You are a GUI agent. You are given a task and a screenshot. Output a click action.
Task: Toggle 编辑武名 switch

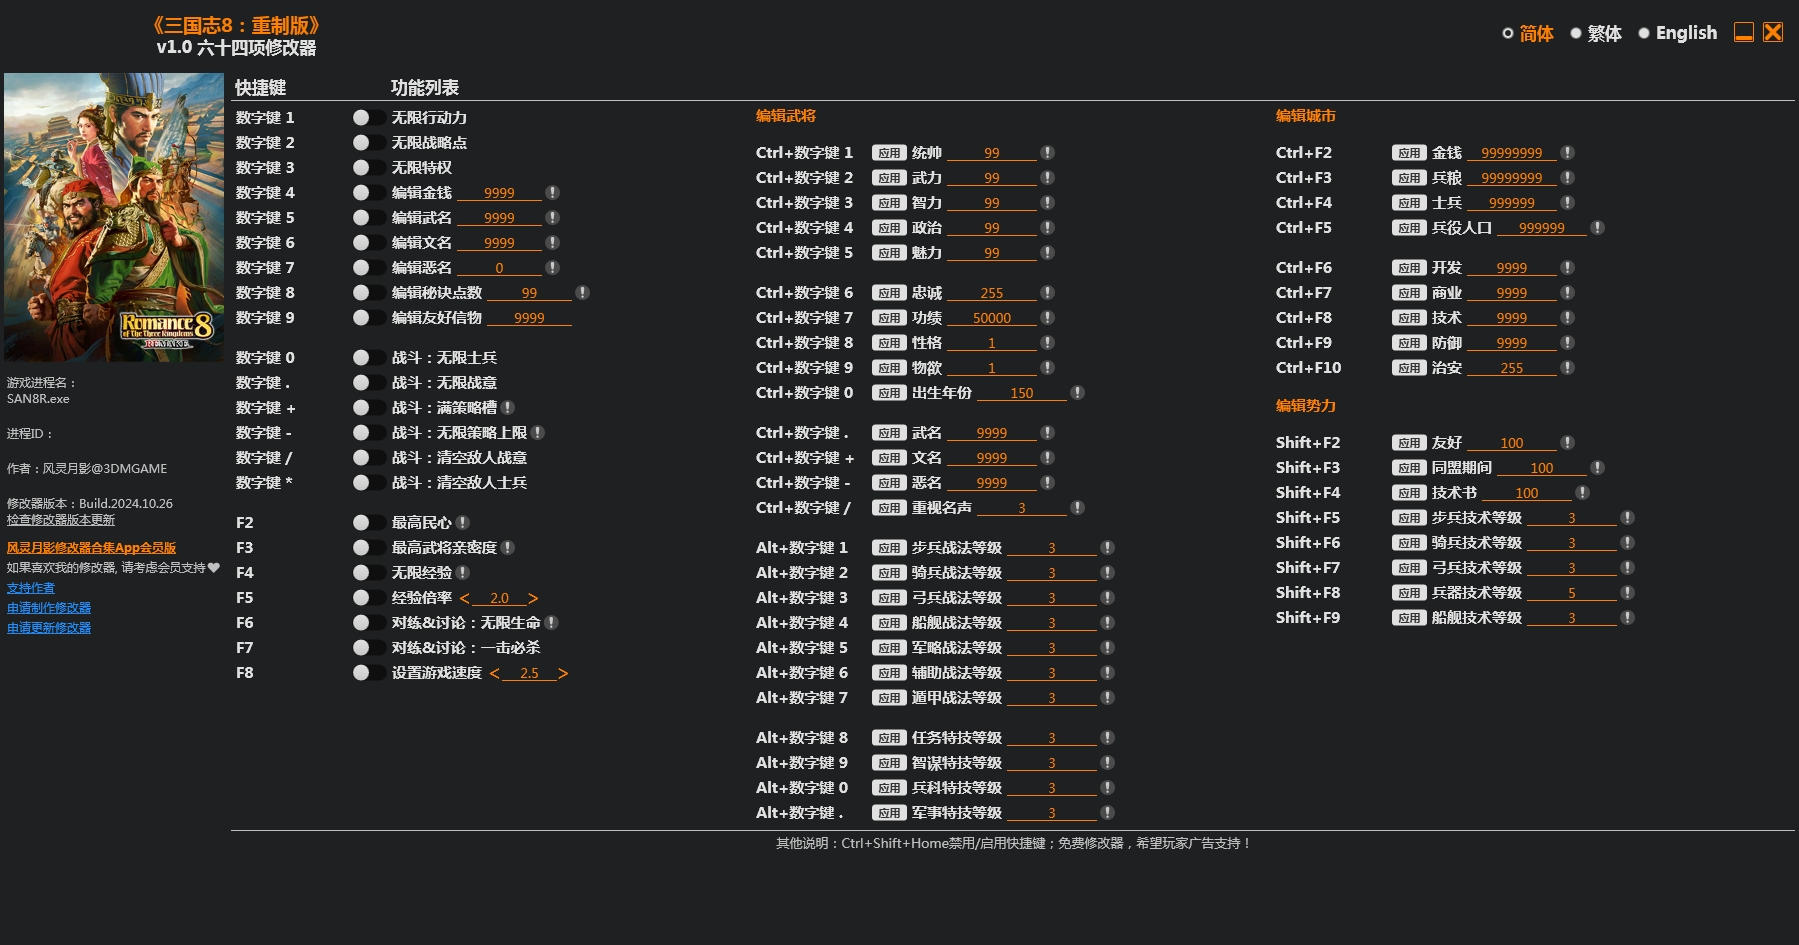[x=368, y=217]
